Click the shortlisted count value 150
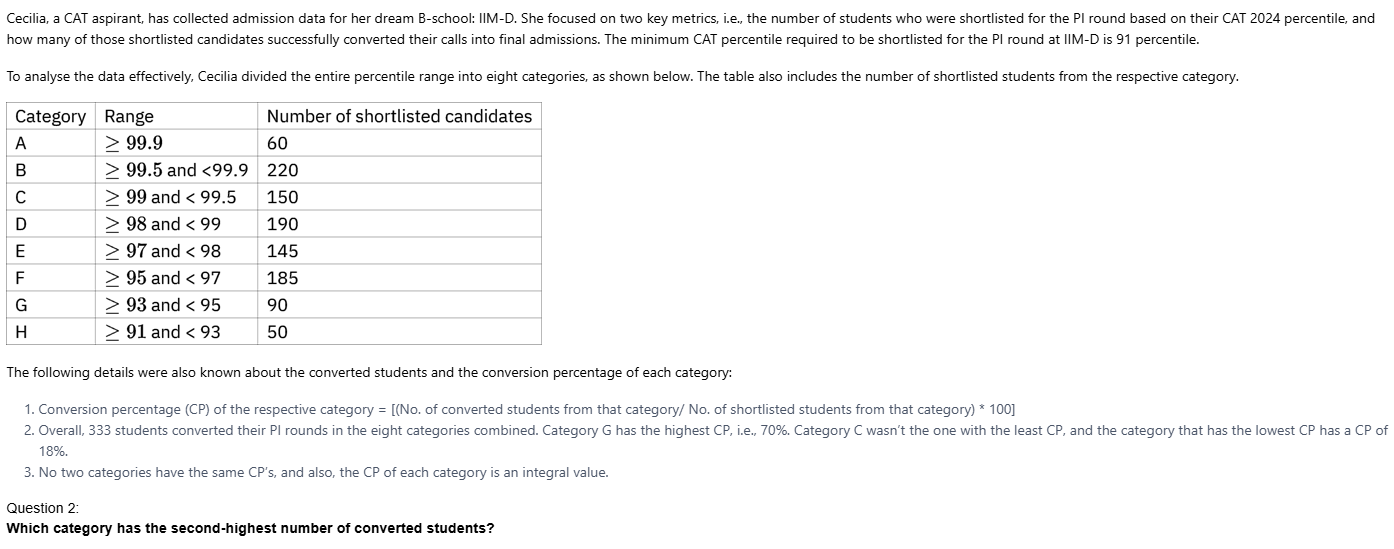1394x549 pixels. (282, 197)
